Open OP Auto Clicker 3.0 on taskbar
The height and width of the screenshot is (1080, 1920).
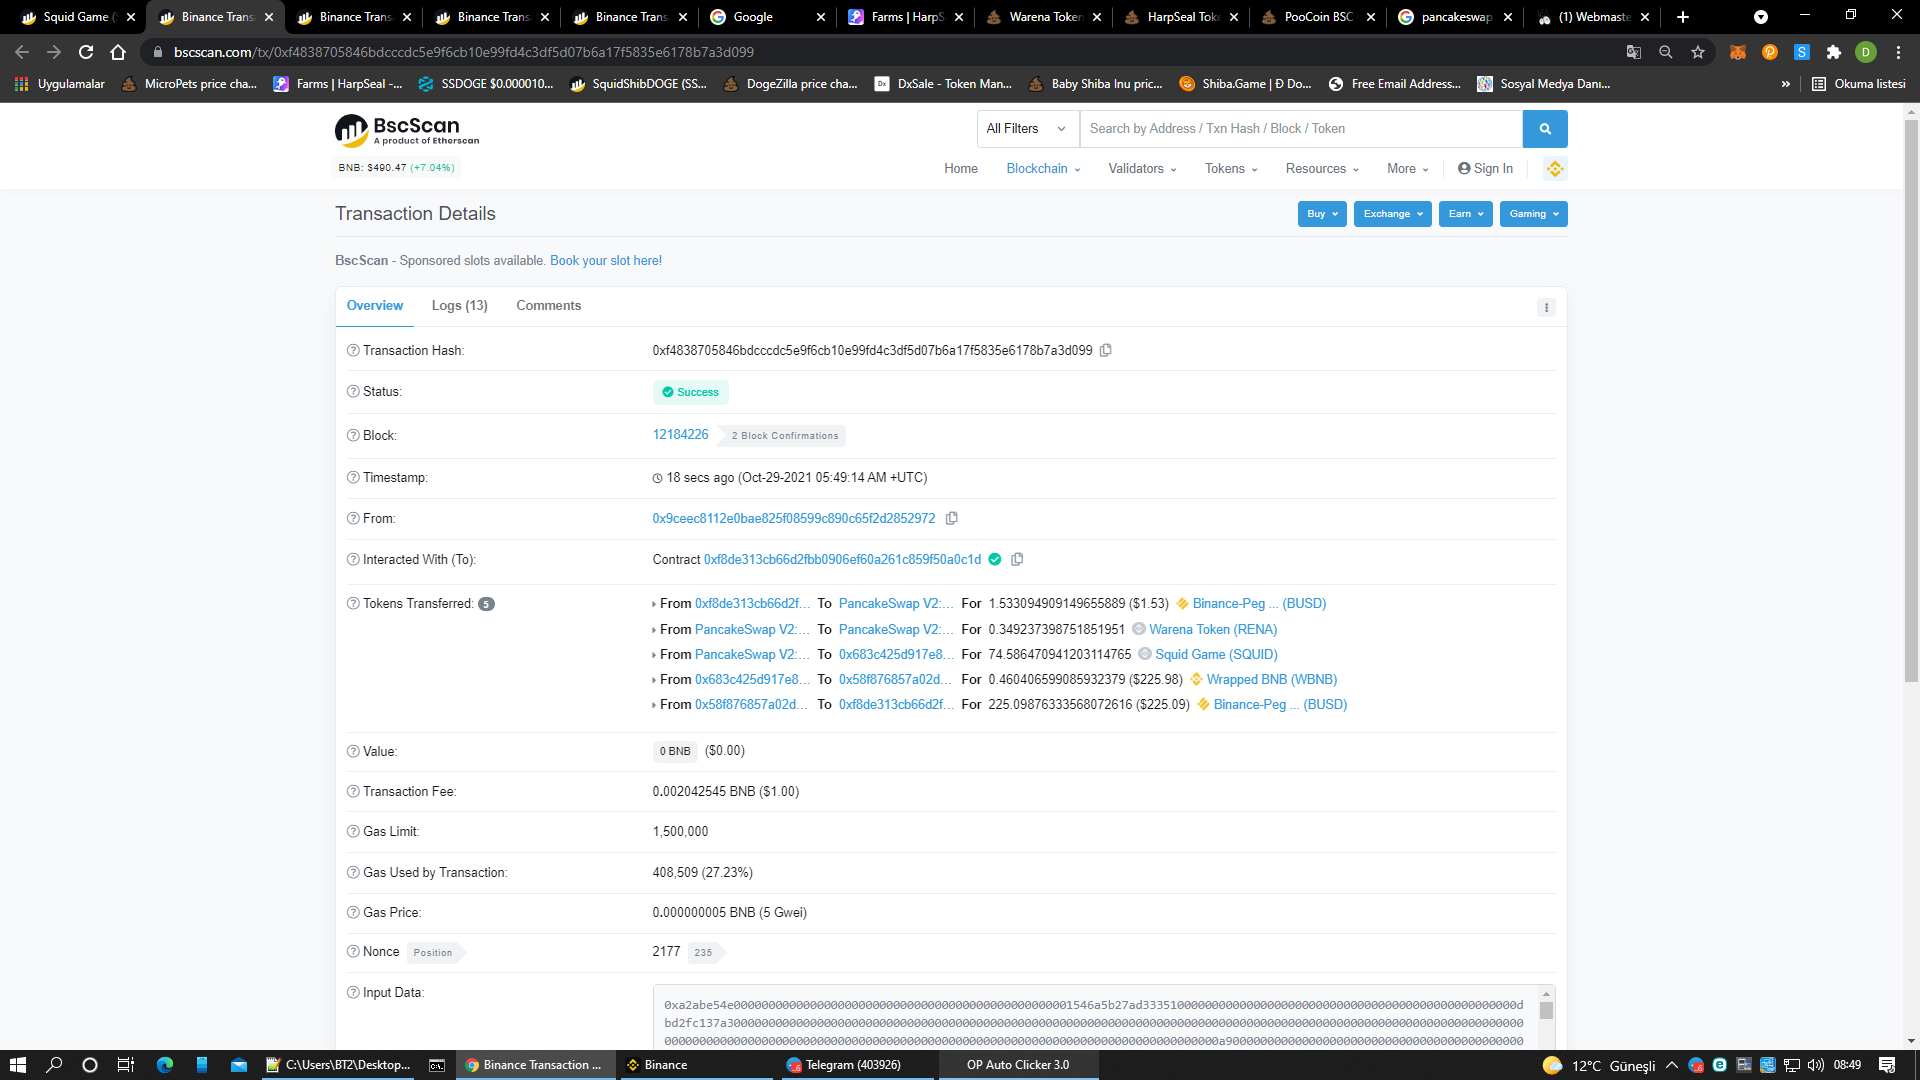[x=1018, y=1065]
